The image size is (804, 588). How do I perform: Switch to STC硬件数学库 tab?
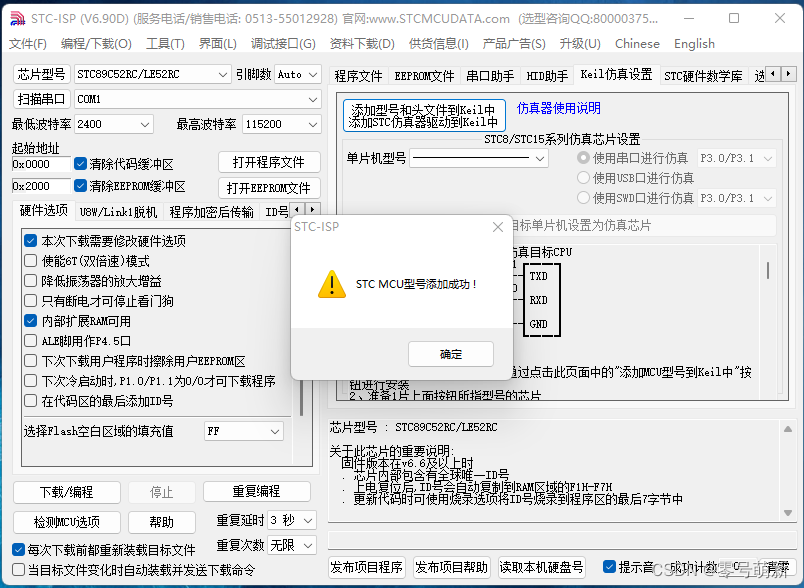coord(703,76)
